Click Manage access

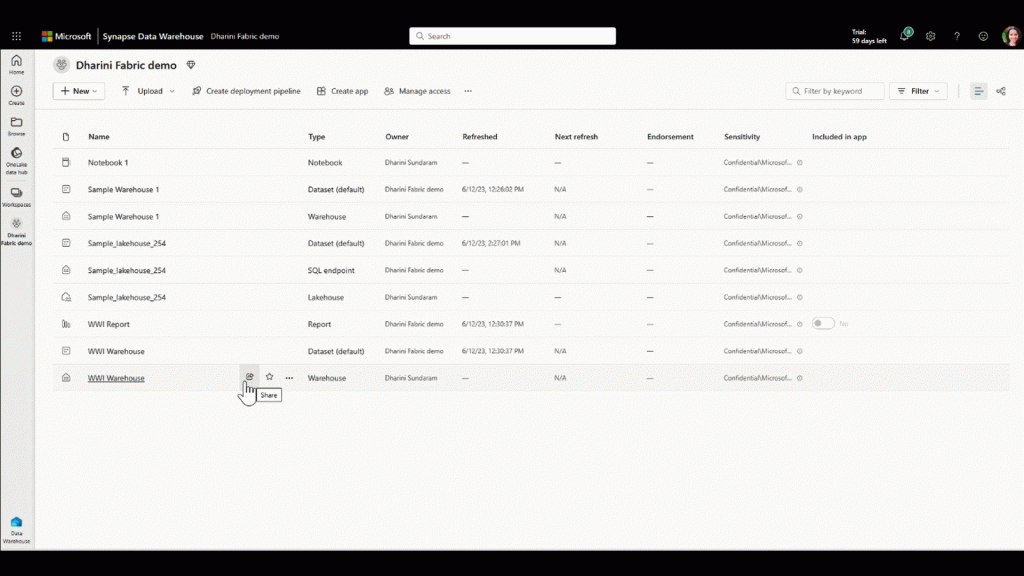click(x=417, y=91)
